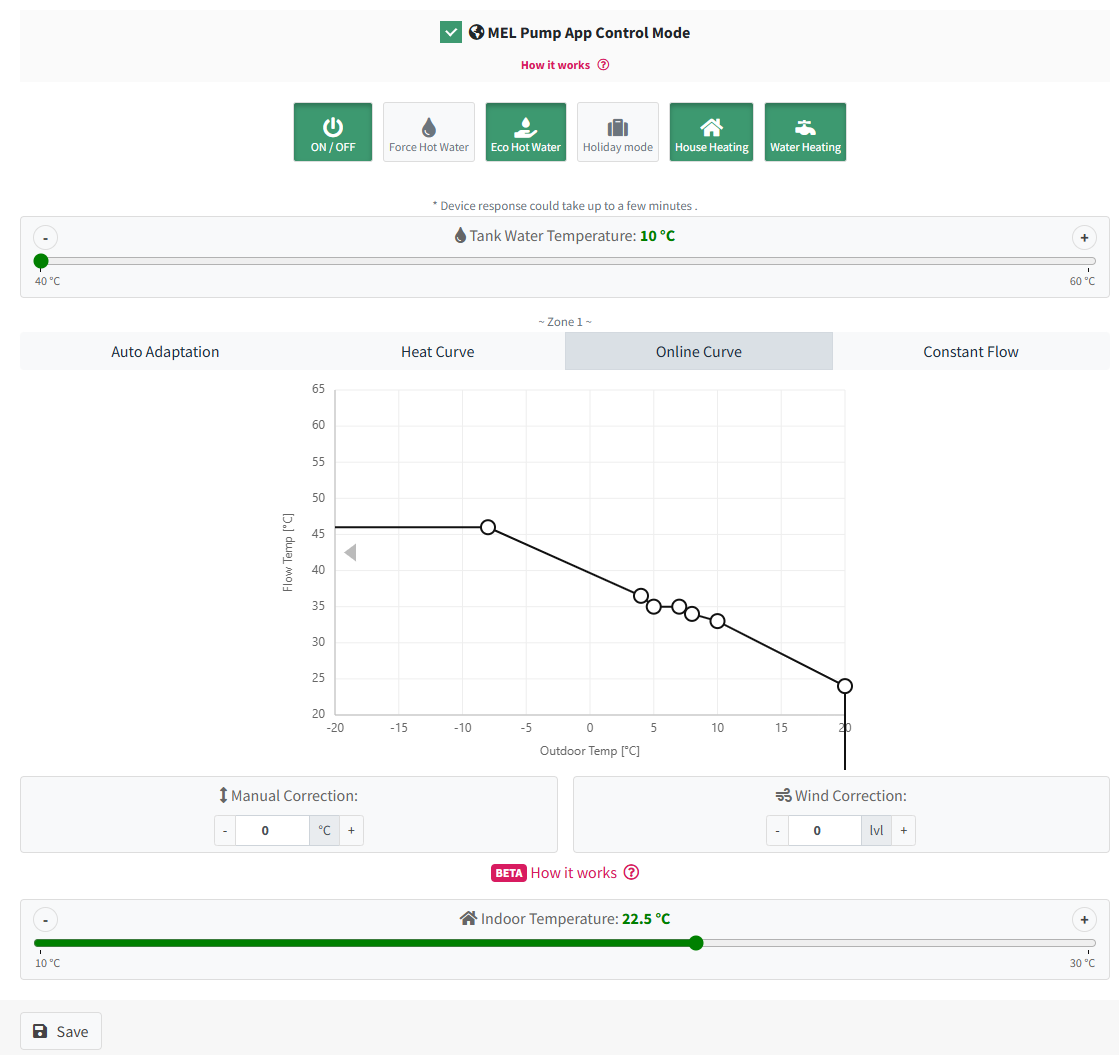The width and height of the screenshot is (1119, 1055).
Task: Click the gray left arrow on chart
Action: pos(350,552)
